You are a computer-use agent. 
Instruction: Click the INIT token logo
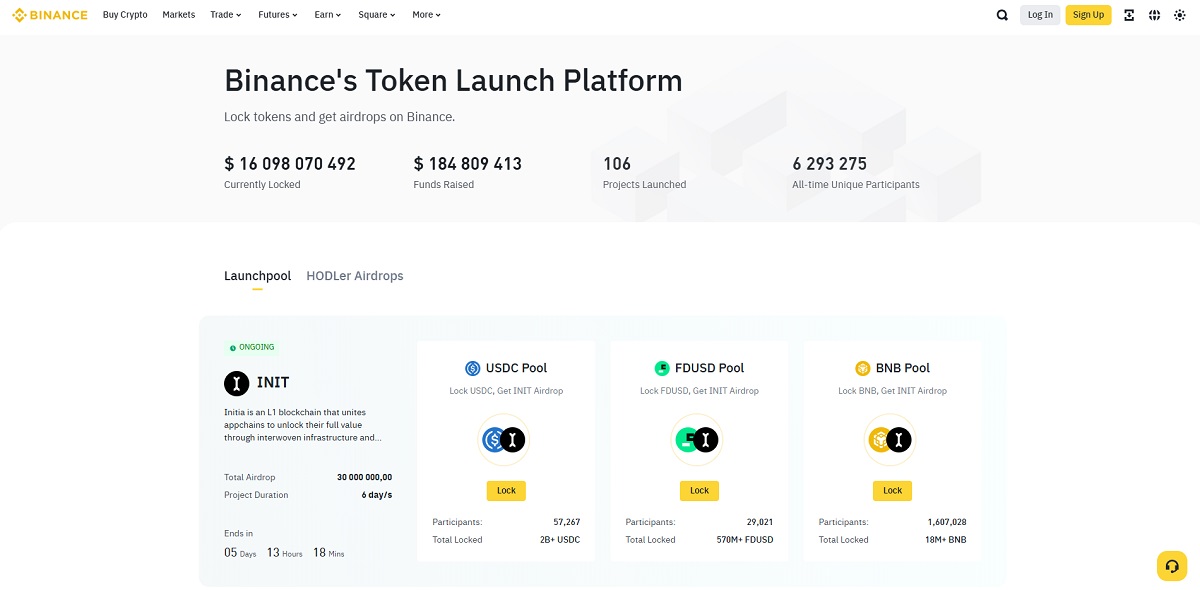pos(236,383)
